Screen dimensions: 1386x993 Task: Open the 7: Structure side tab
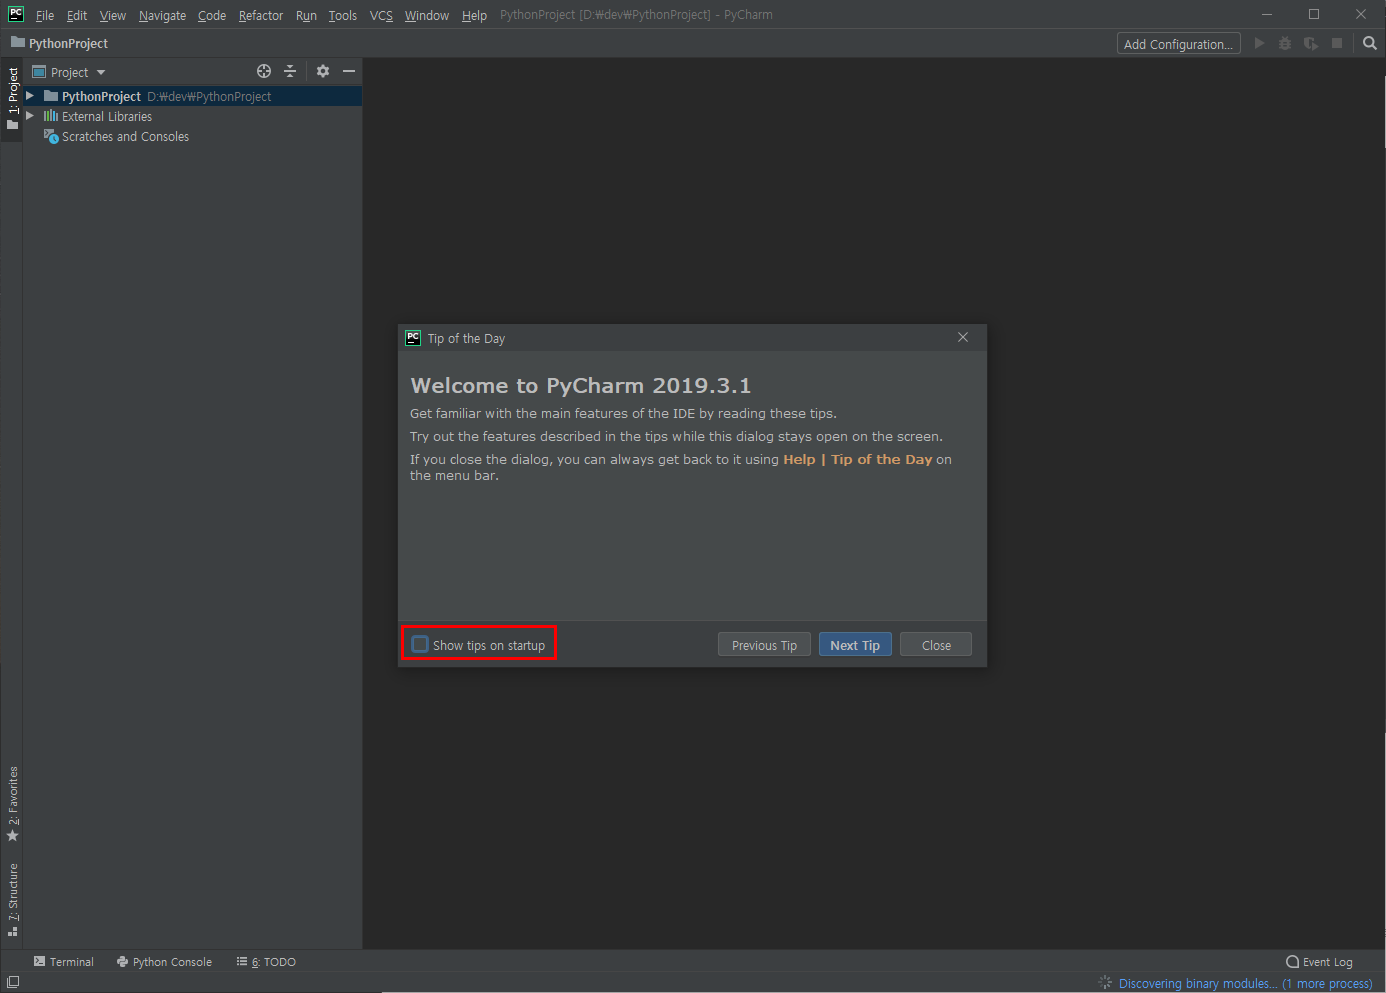12,898
